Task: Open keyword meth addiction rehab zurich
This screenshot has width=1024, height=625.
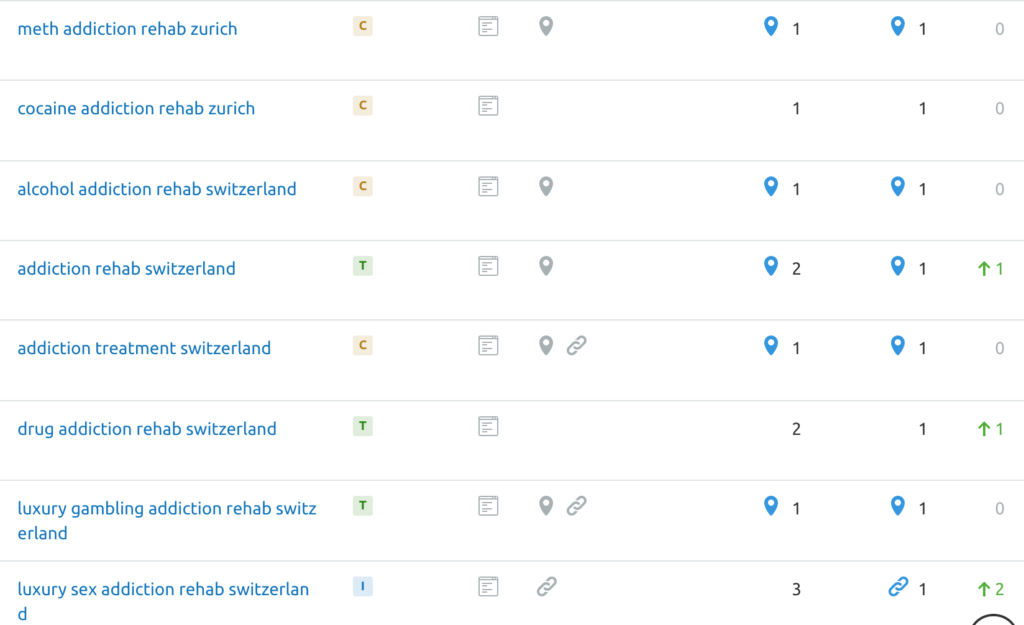Action: (x=127, y=29)
